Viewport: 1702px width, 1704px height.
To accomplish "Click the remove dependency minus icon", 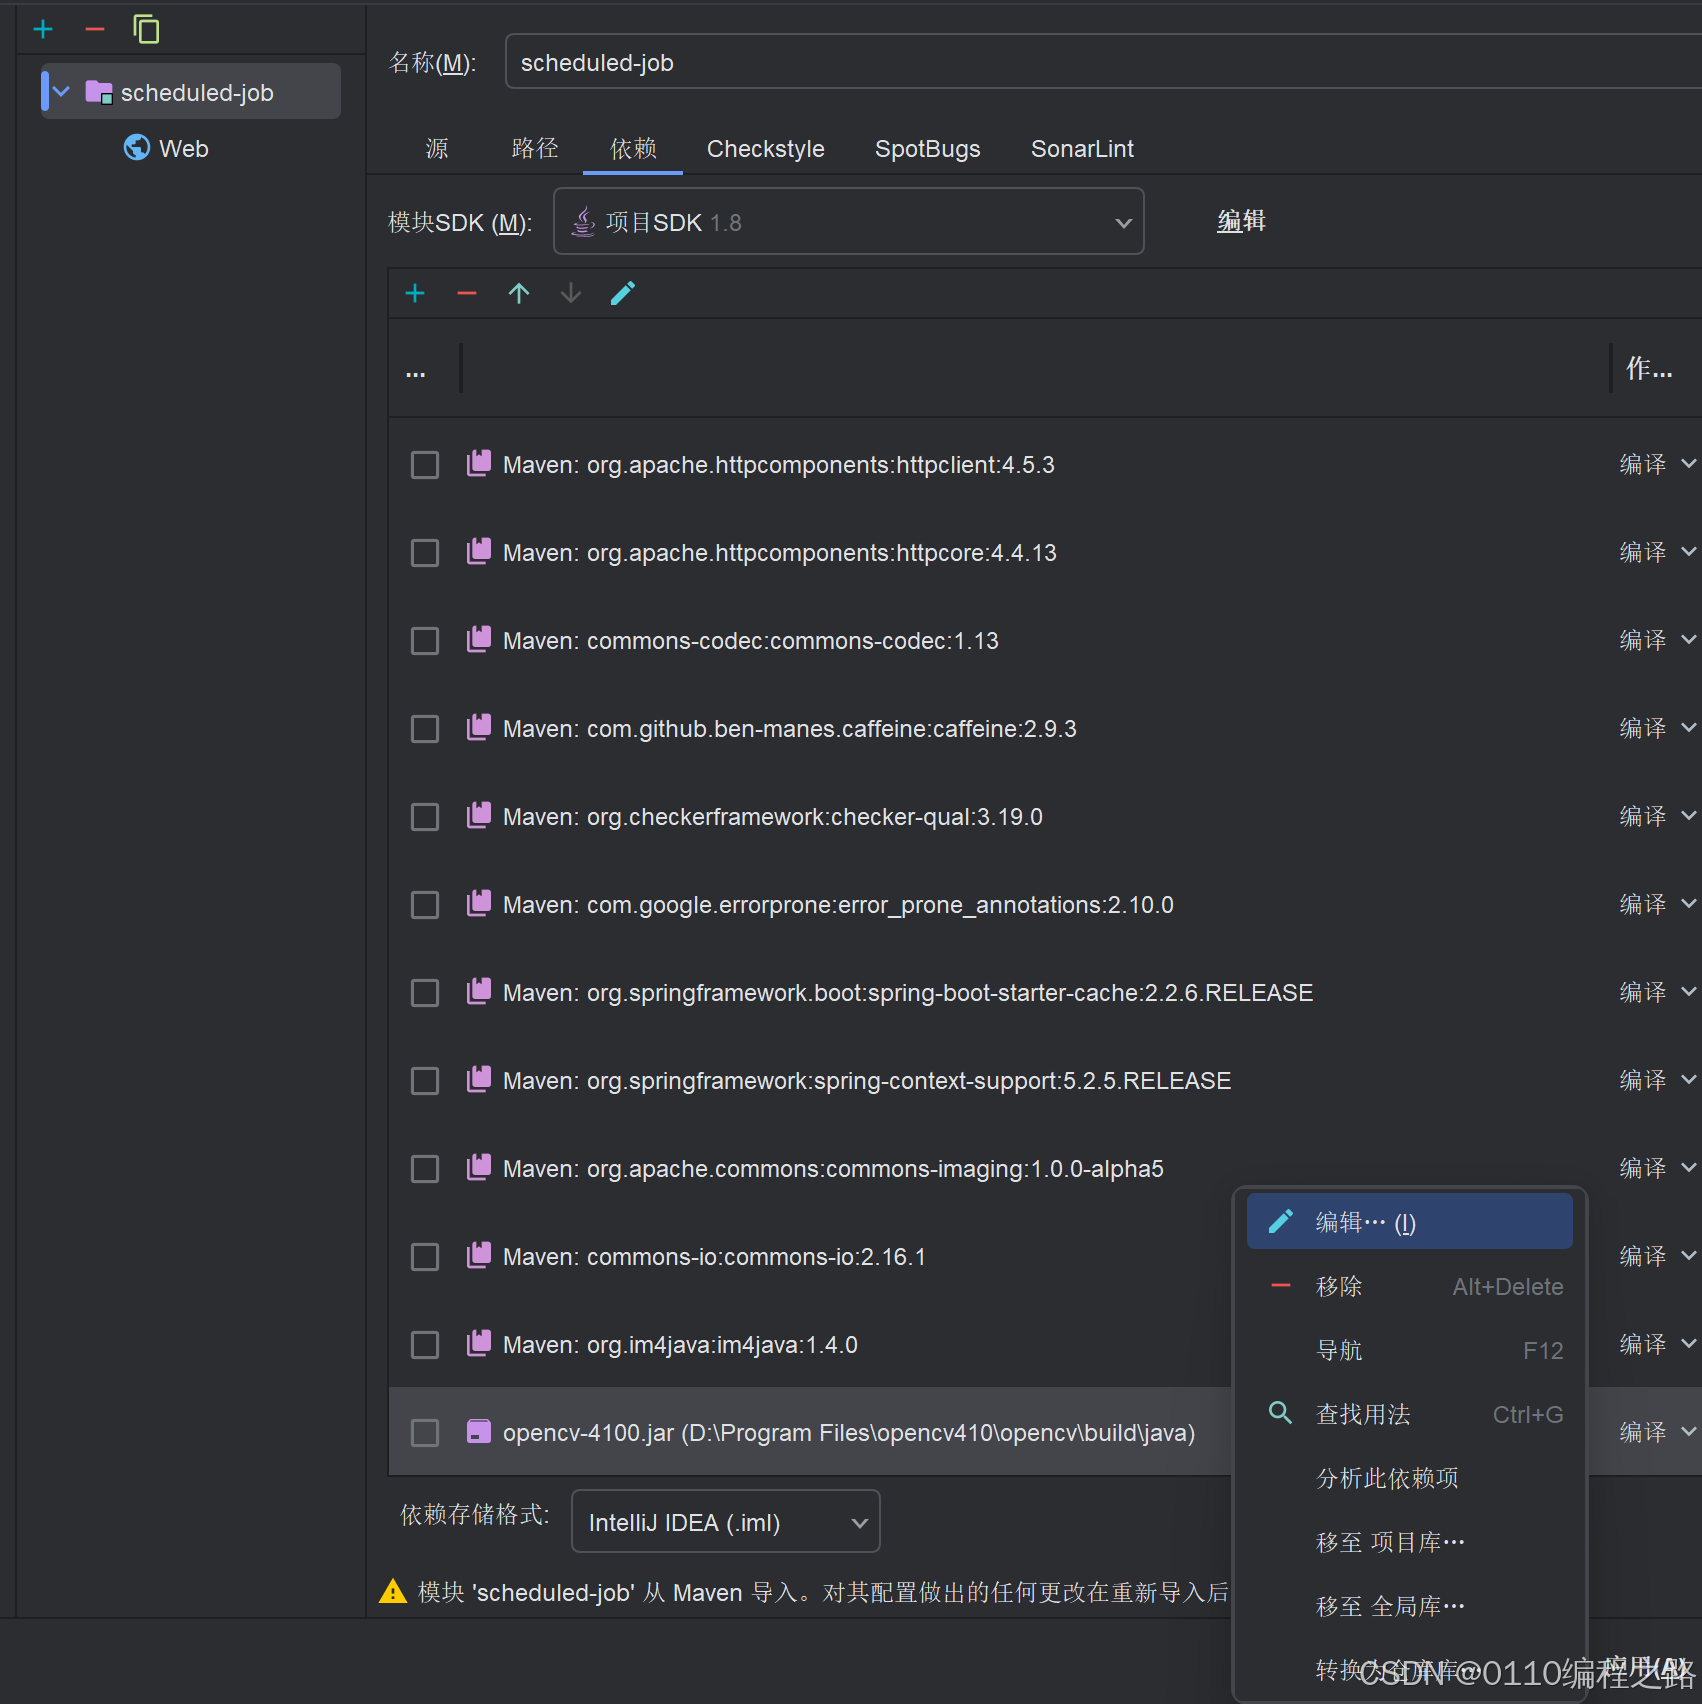I will point(466,292).
